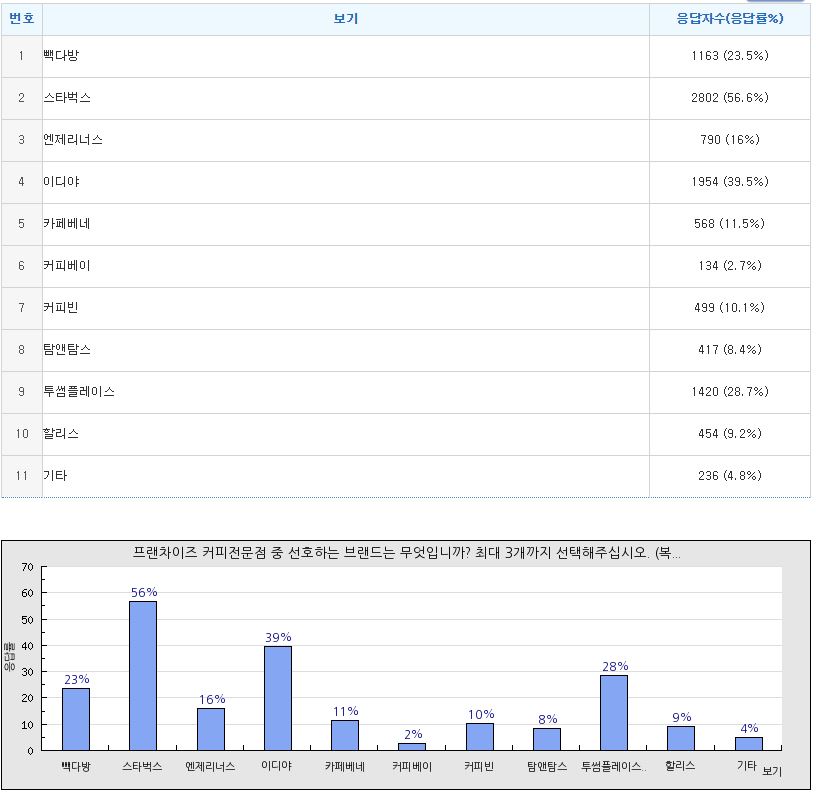
Task: Click the 70 tick on the y-axis
Action: [28, 567]
